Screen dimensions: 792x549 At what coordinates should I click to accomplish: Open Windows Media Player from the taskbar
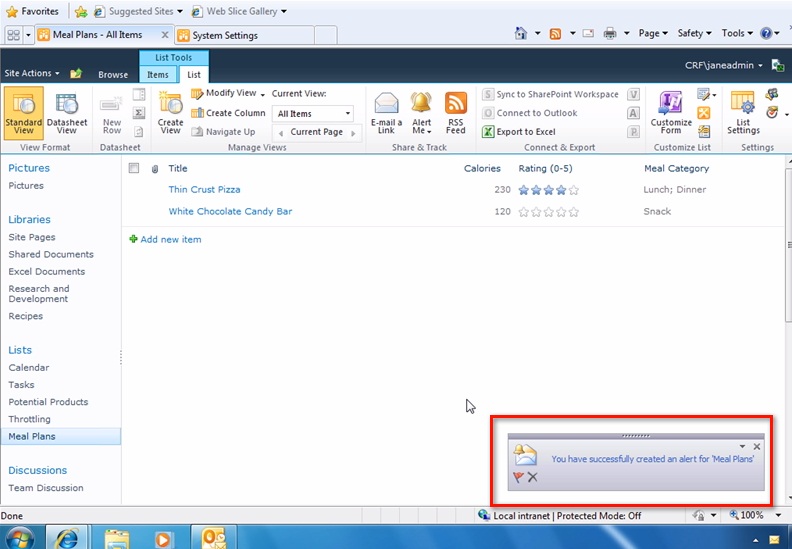[x=163, y=539]
